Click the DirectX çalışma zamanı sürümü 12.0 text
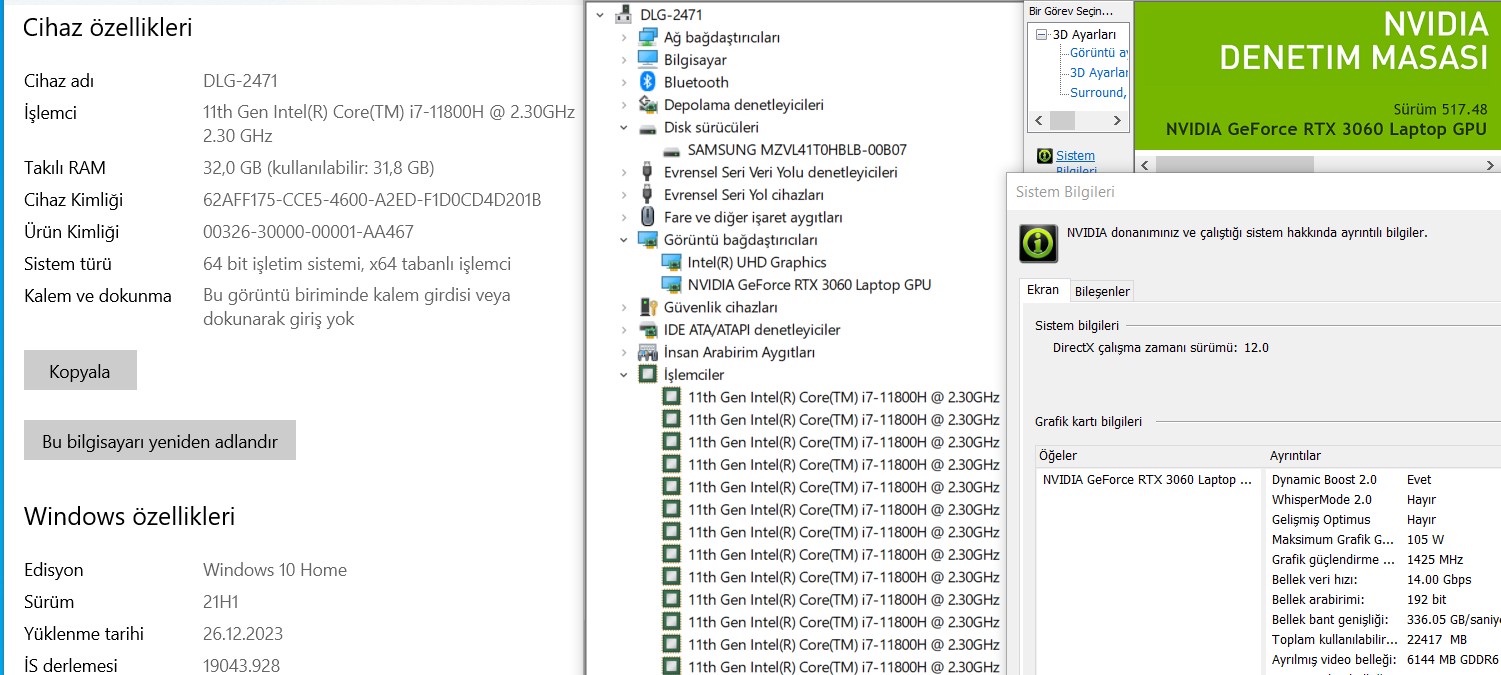1501x675 pixels. point(1160,348)
